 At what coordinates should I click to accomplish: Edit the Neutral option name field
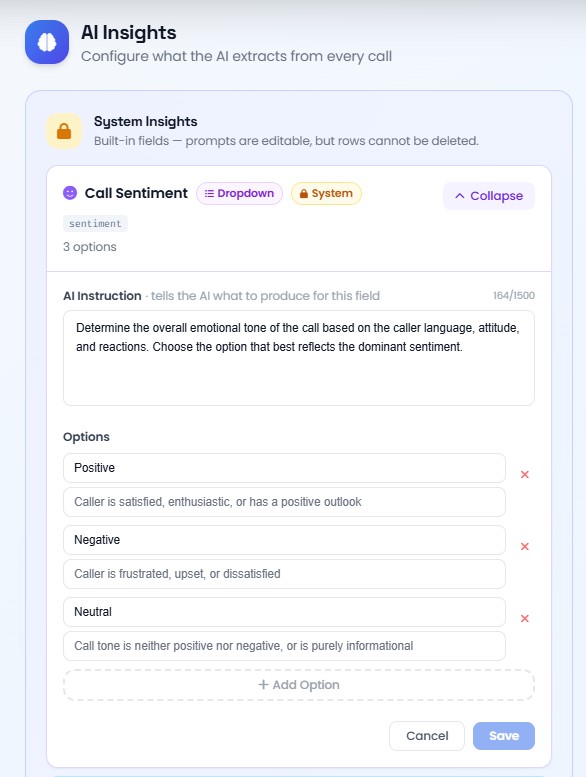click(284, 612)
